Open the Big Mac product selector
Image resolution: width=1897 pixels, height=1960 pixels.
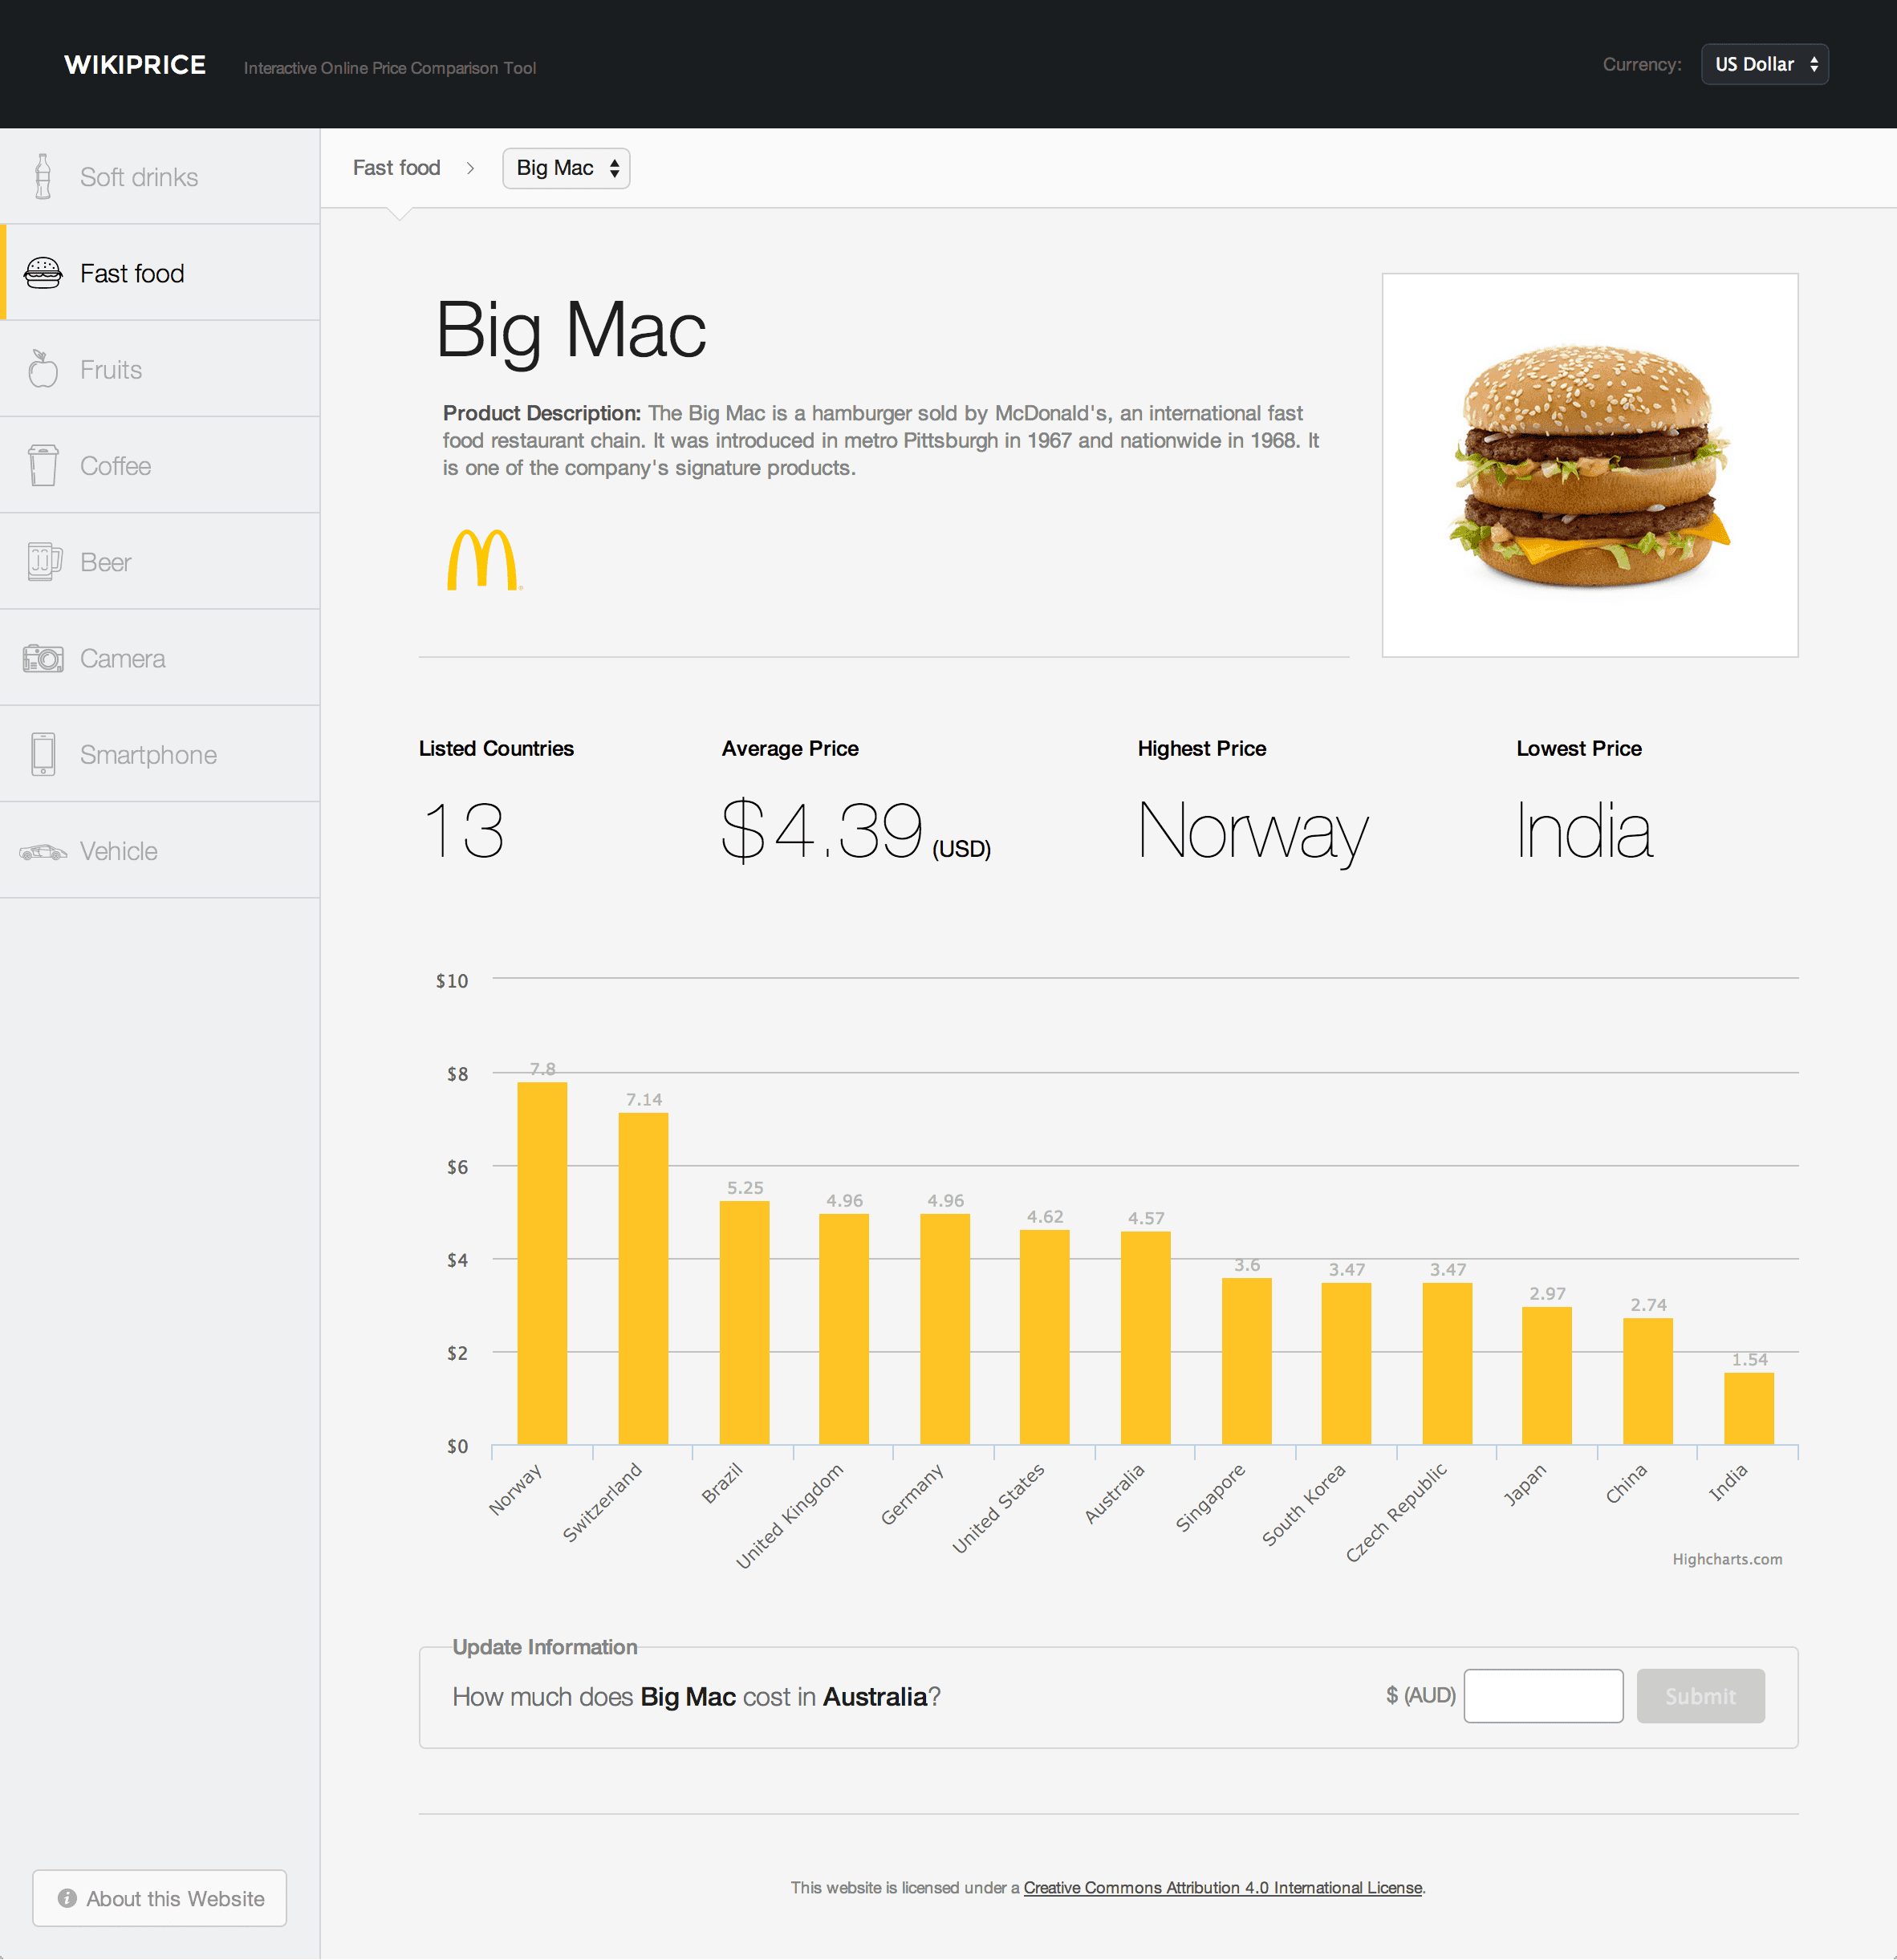[x=566, y=168]
